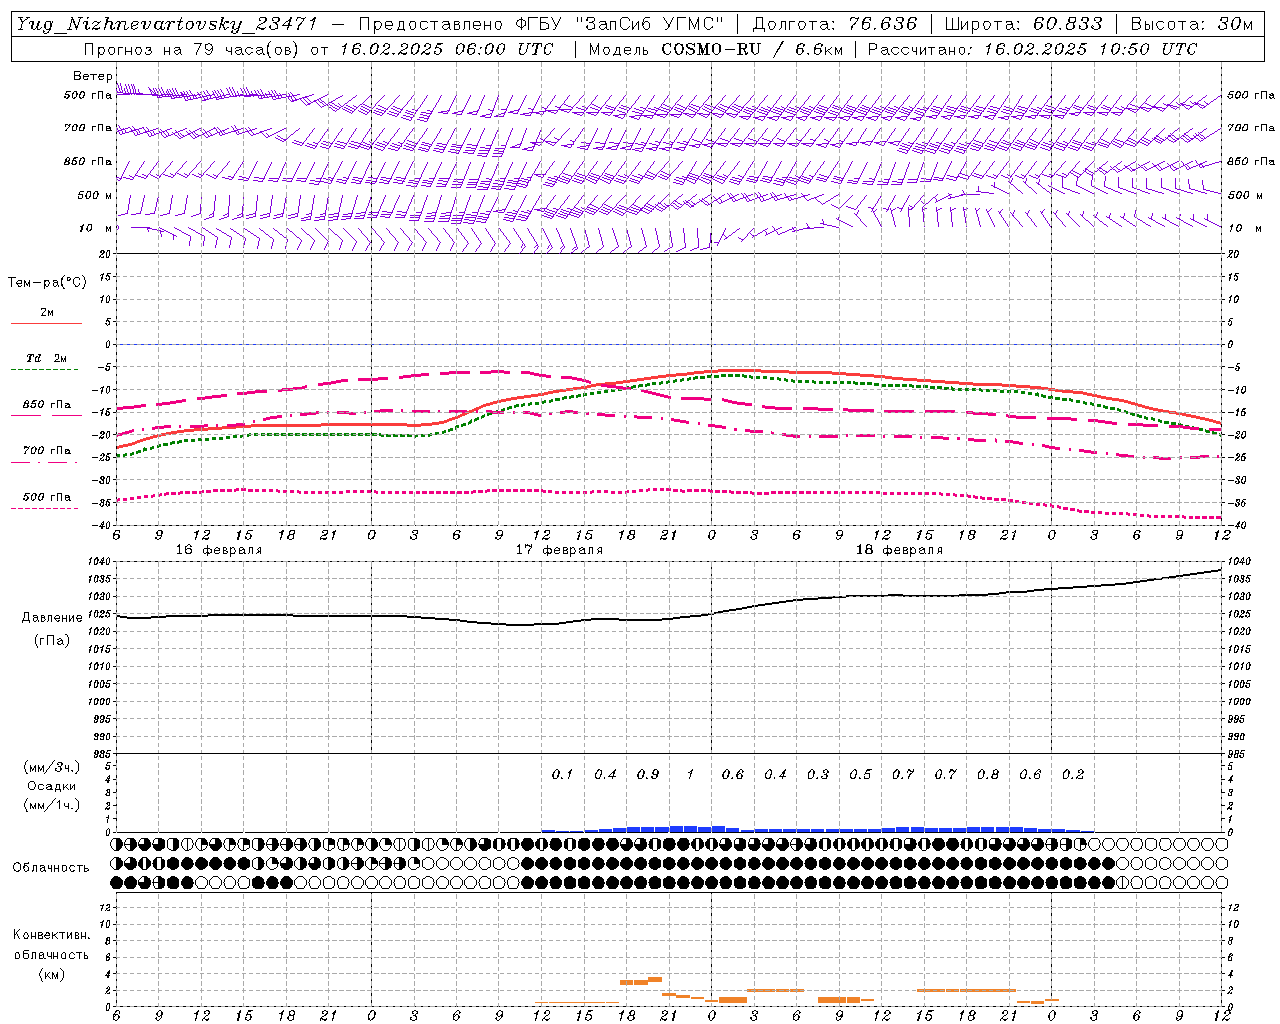
Task: Click the Td 2м legend entry
Action: (46, 362)
